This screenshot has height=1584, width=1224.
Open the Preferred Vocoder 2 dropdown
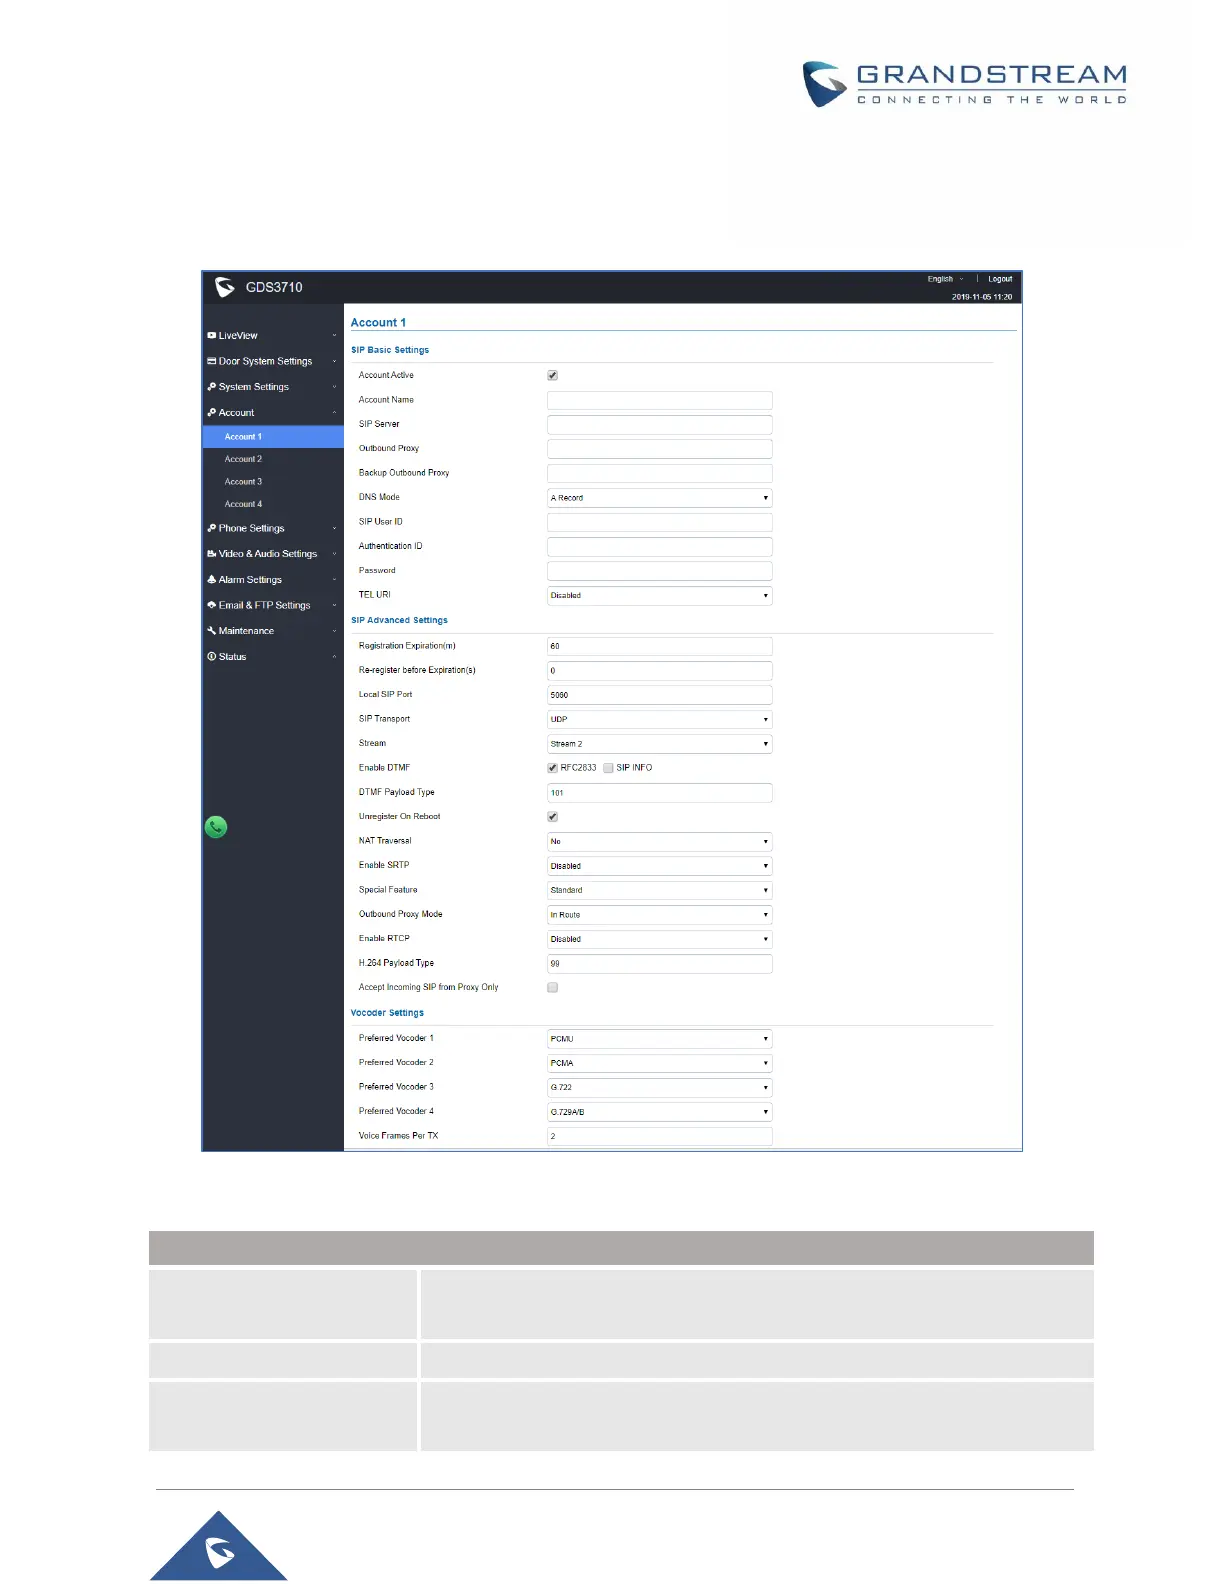(x=660, y=1063)
